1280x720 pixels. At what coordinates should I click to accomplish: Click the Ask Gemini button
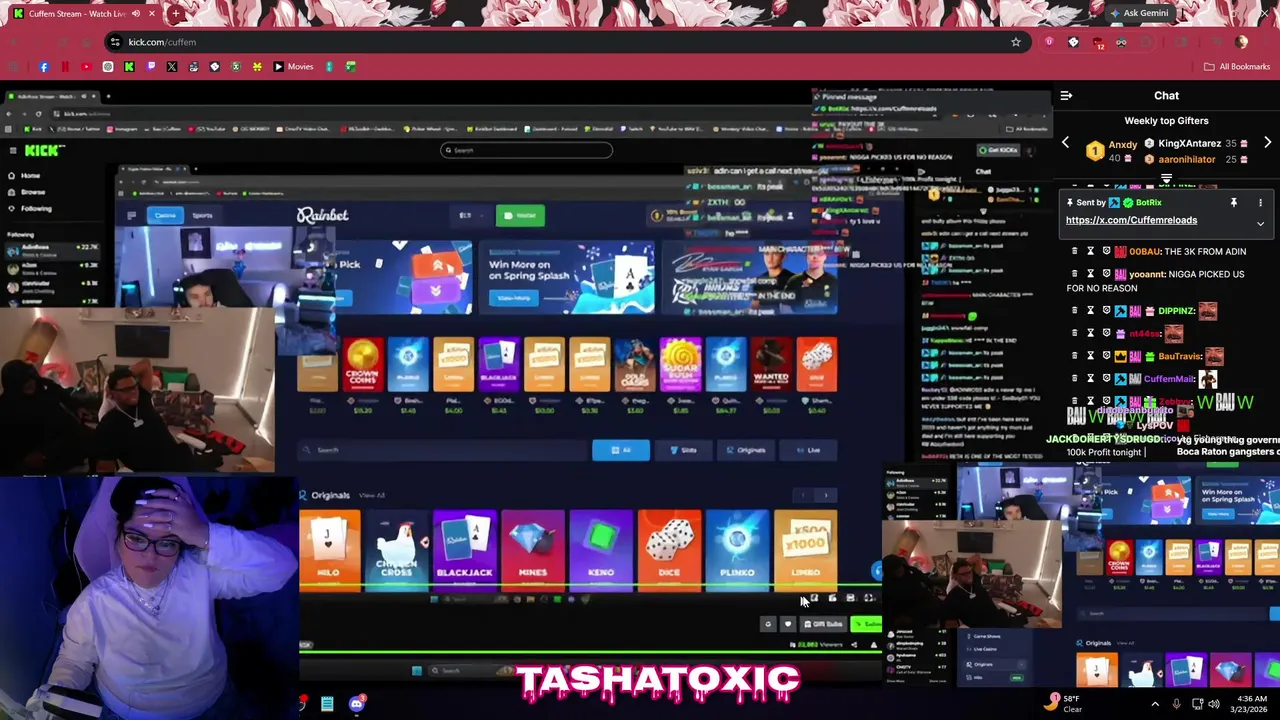(1138, 14)
